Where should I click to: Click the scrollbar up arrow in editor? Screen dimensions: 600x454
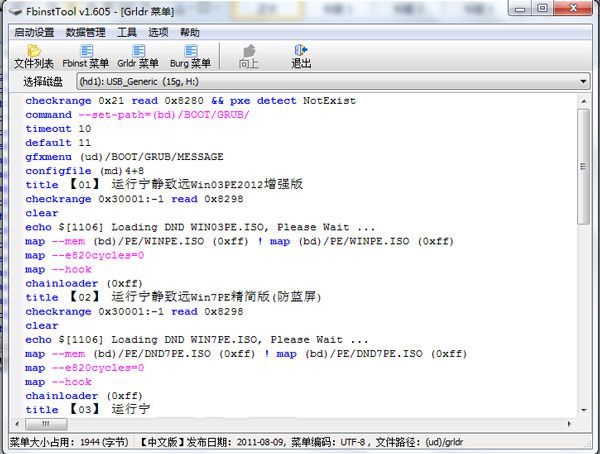(584, 100)
